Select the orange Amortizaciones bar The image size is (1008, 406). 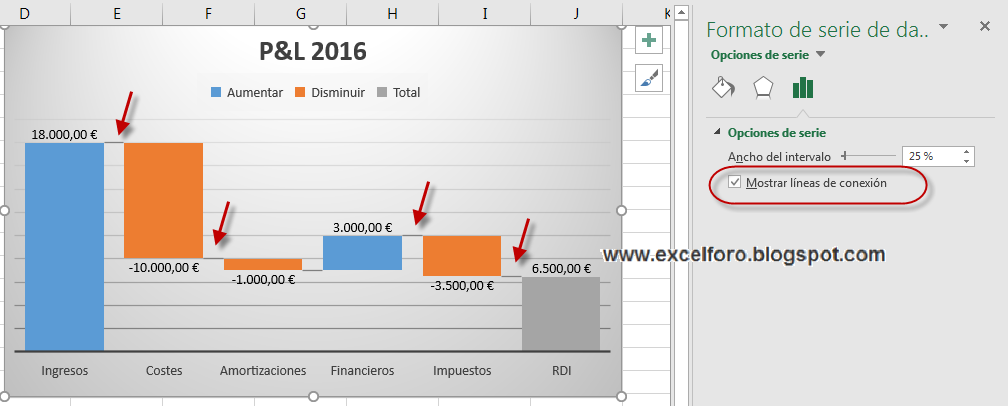[263, 264]
